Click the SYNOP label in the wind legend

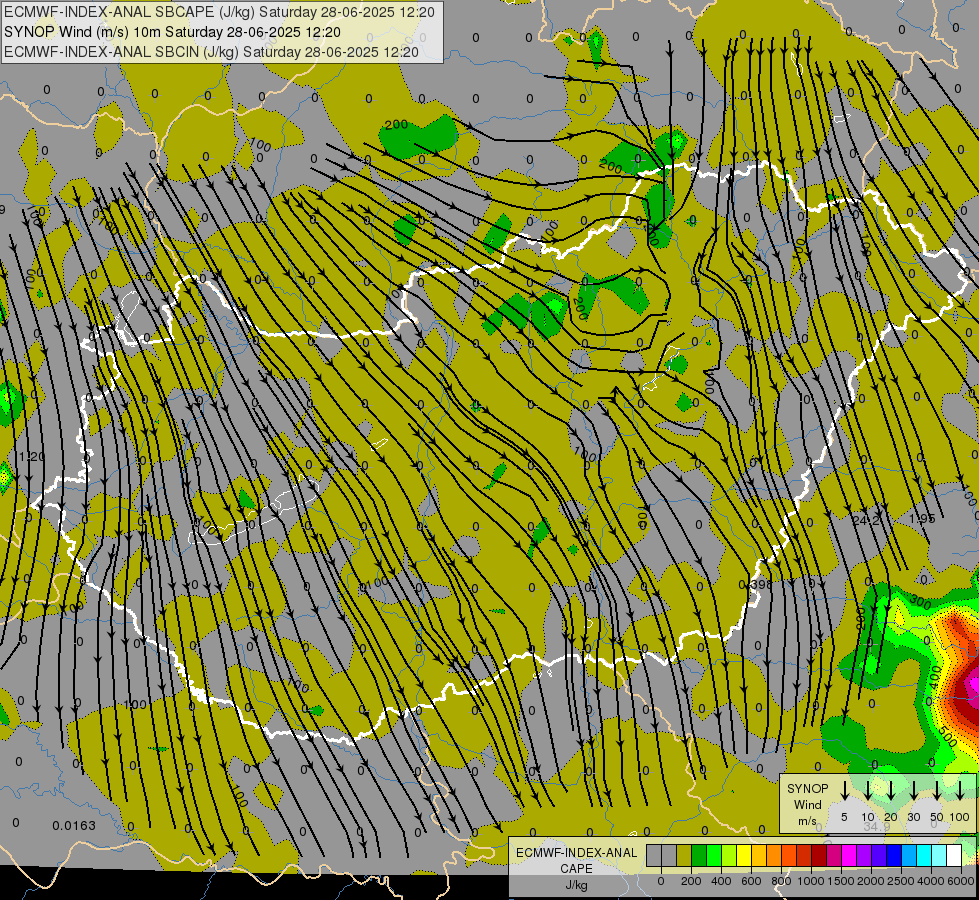807,789
